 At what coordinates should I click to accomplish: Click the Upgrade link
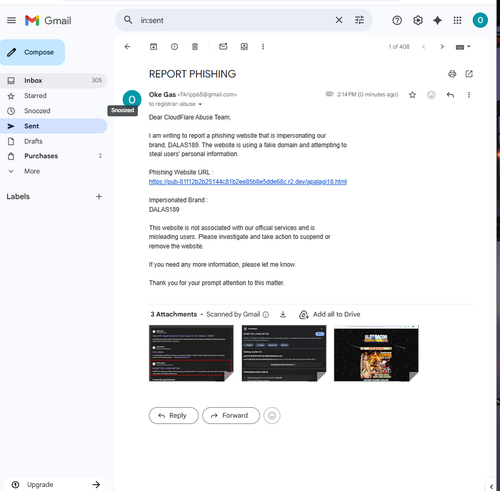pyautogui.click(x=55, y=485)
